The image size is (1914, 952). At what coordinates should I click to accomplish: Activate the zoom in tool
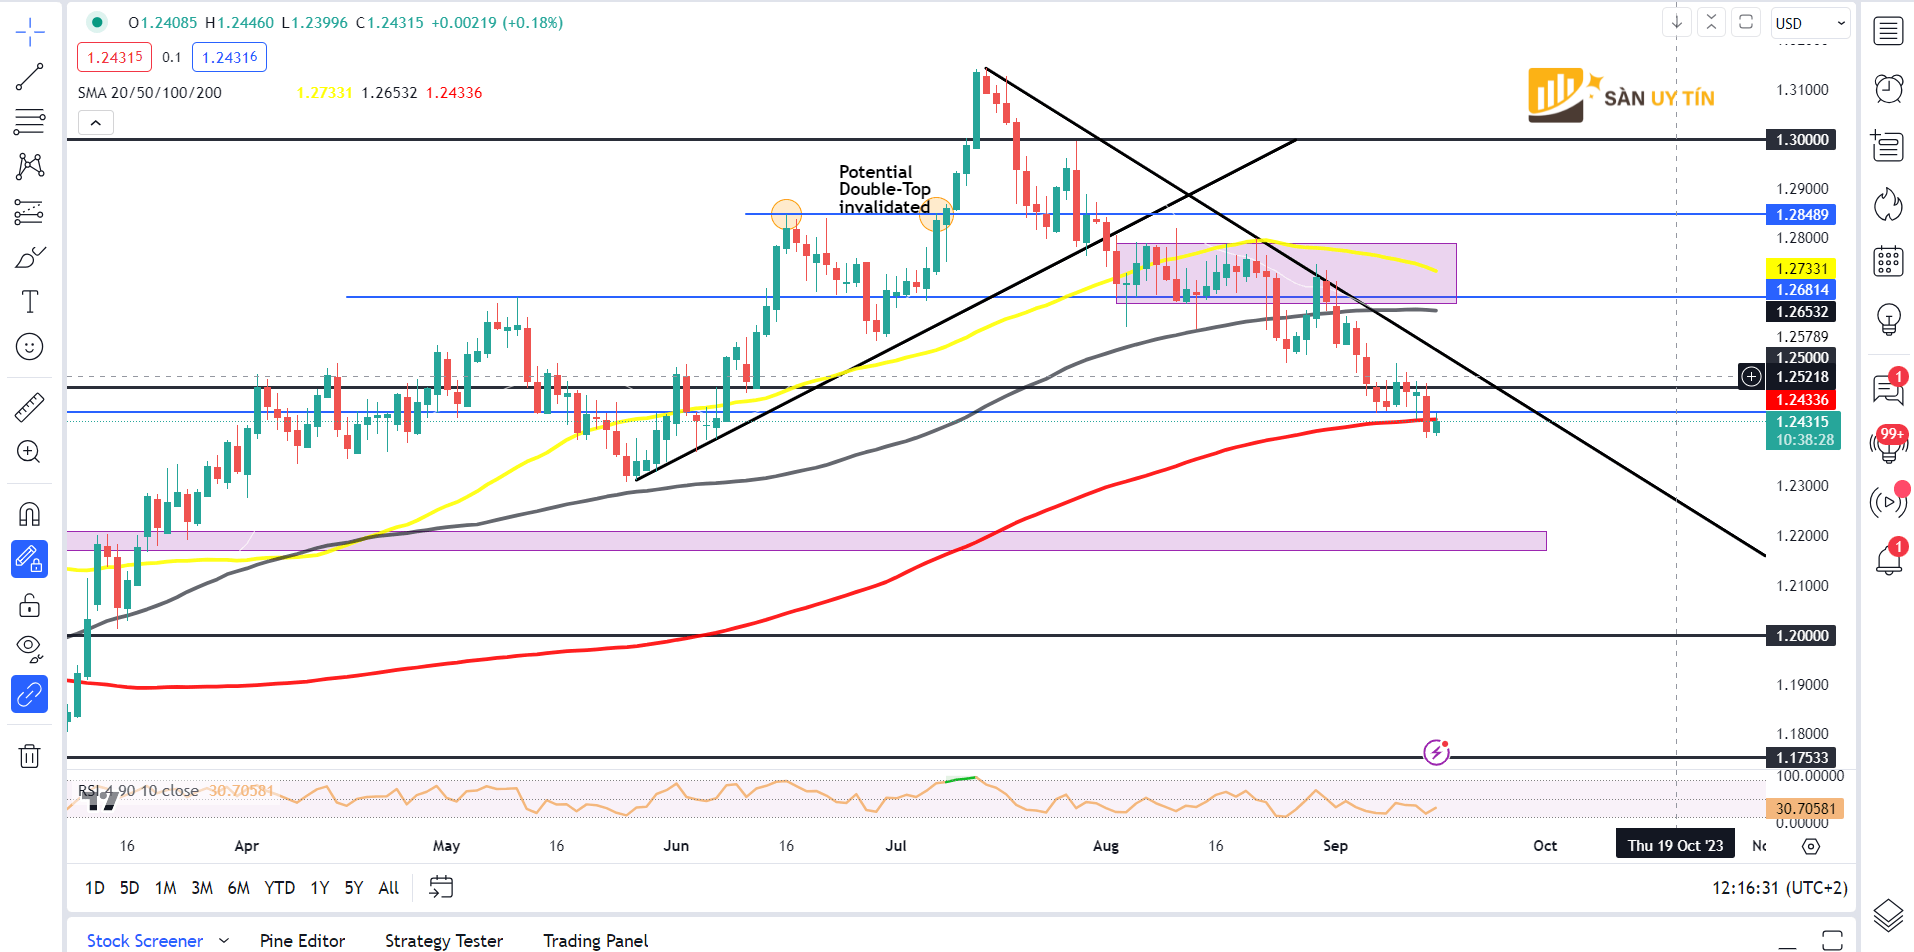point(30,451)
